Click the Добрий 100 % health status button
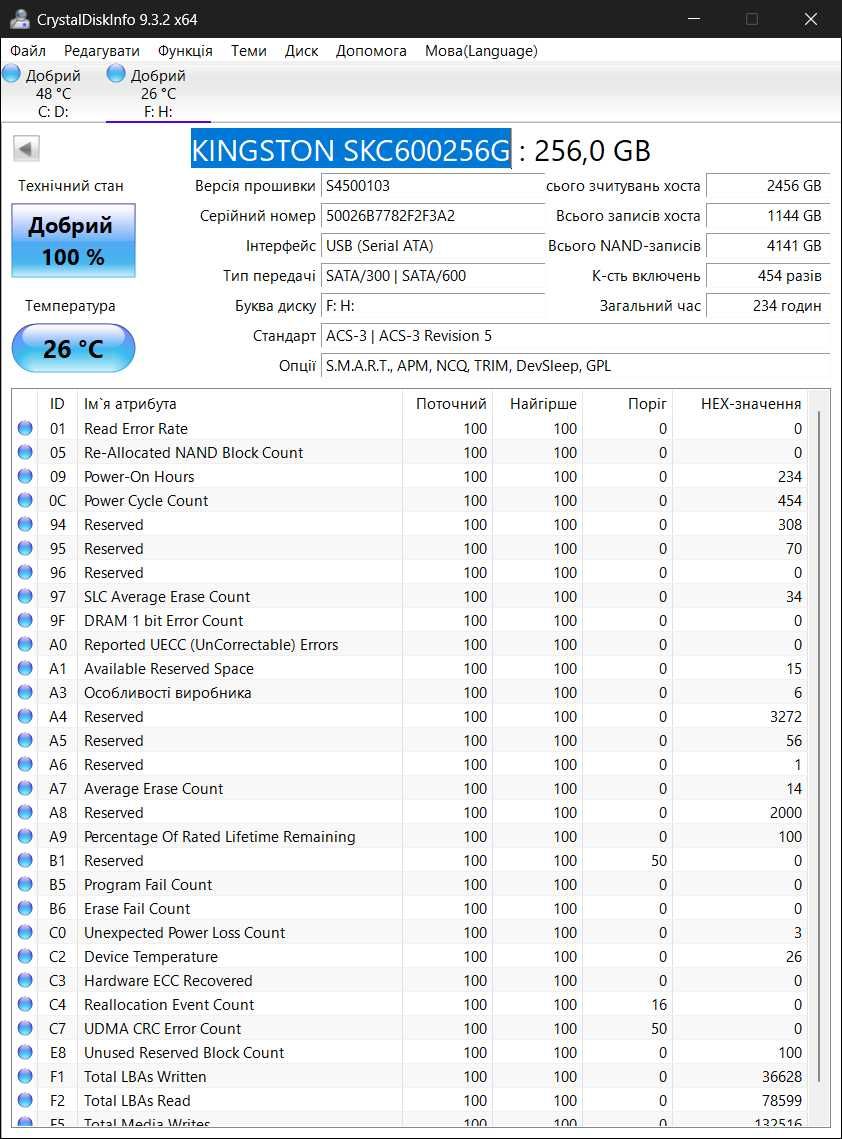The height and width of the screenshot is (1139, 842). (73, 240)
